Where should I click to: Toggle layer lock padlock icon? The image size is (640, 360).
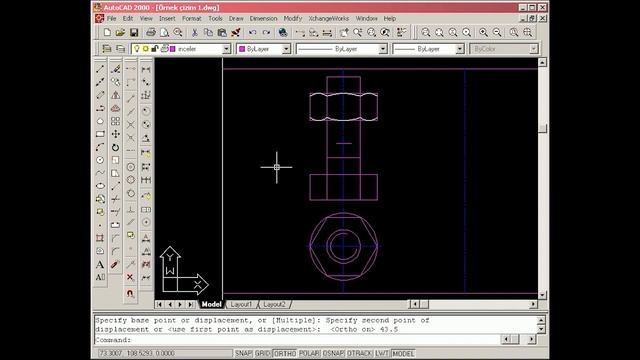coord(155,49)
